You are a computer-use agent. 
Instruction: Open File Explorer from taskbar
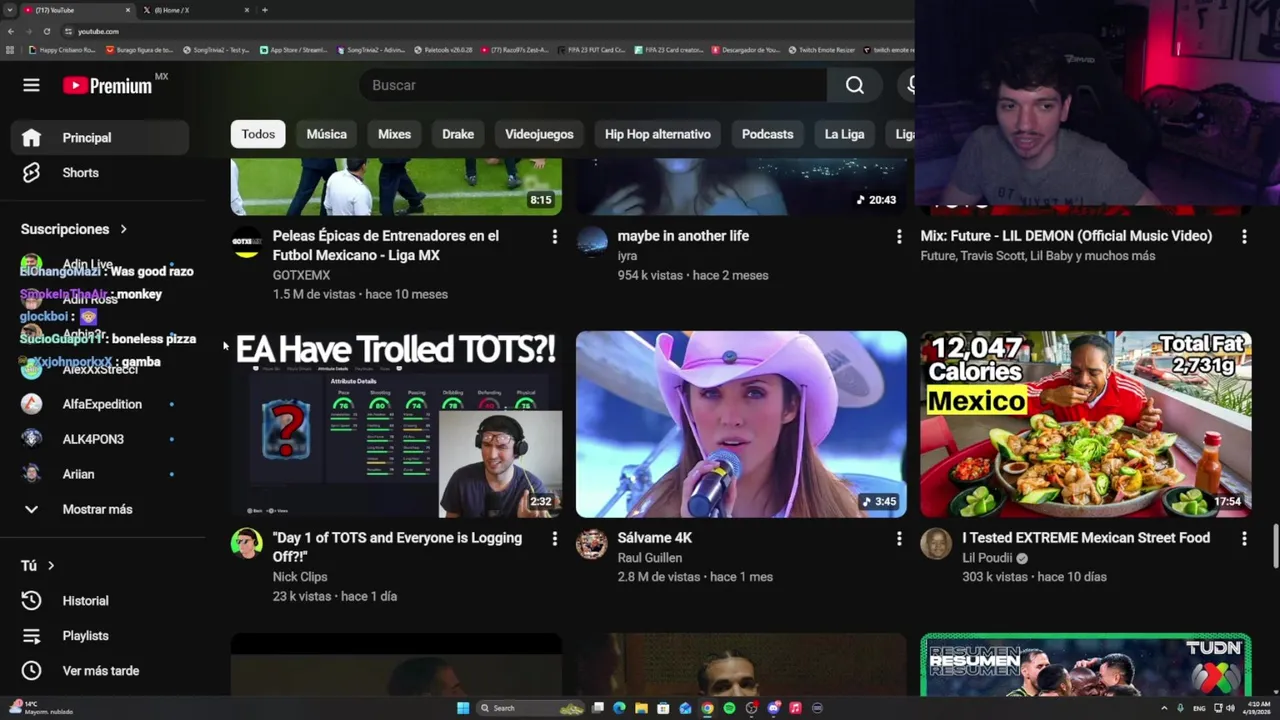pos(641,708)
